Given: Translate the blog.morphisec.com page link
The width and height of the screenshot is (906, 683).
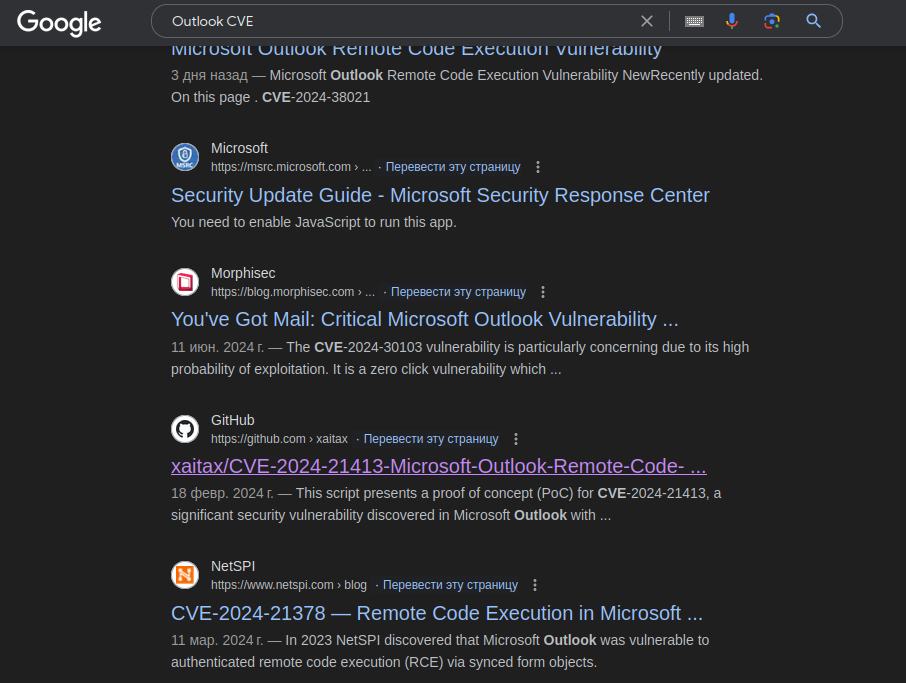Looking at the screenshot, I should pos(458,292).
